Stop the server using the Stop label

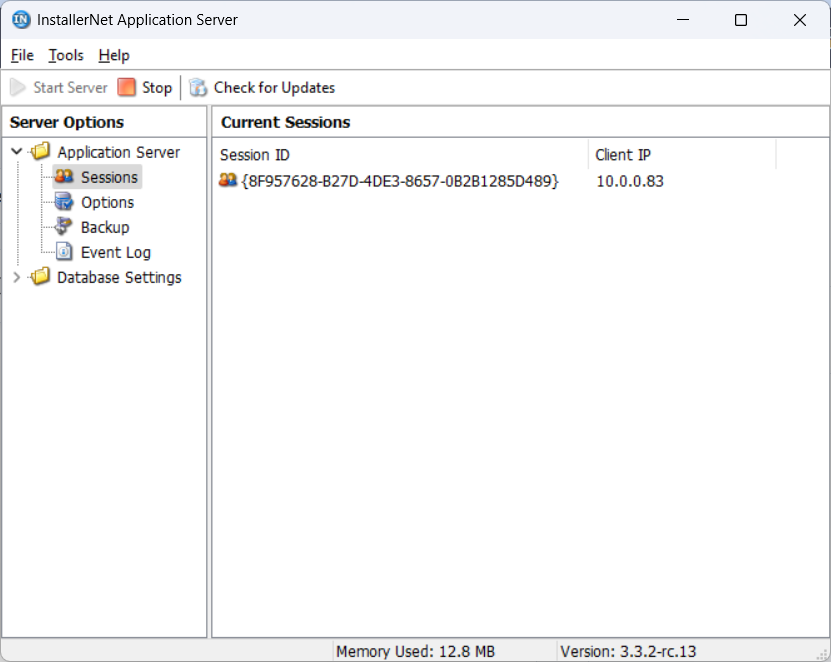tap(157, 87)
